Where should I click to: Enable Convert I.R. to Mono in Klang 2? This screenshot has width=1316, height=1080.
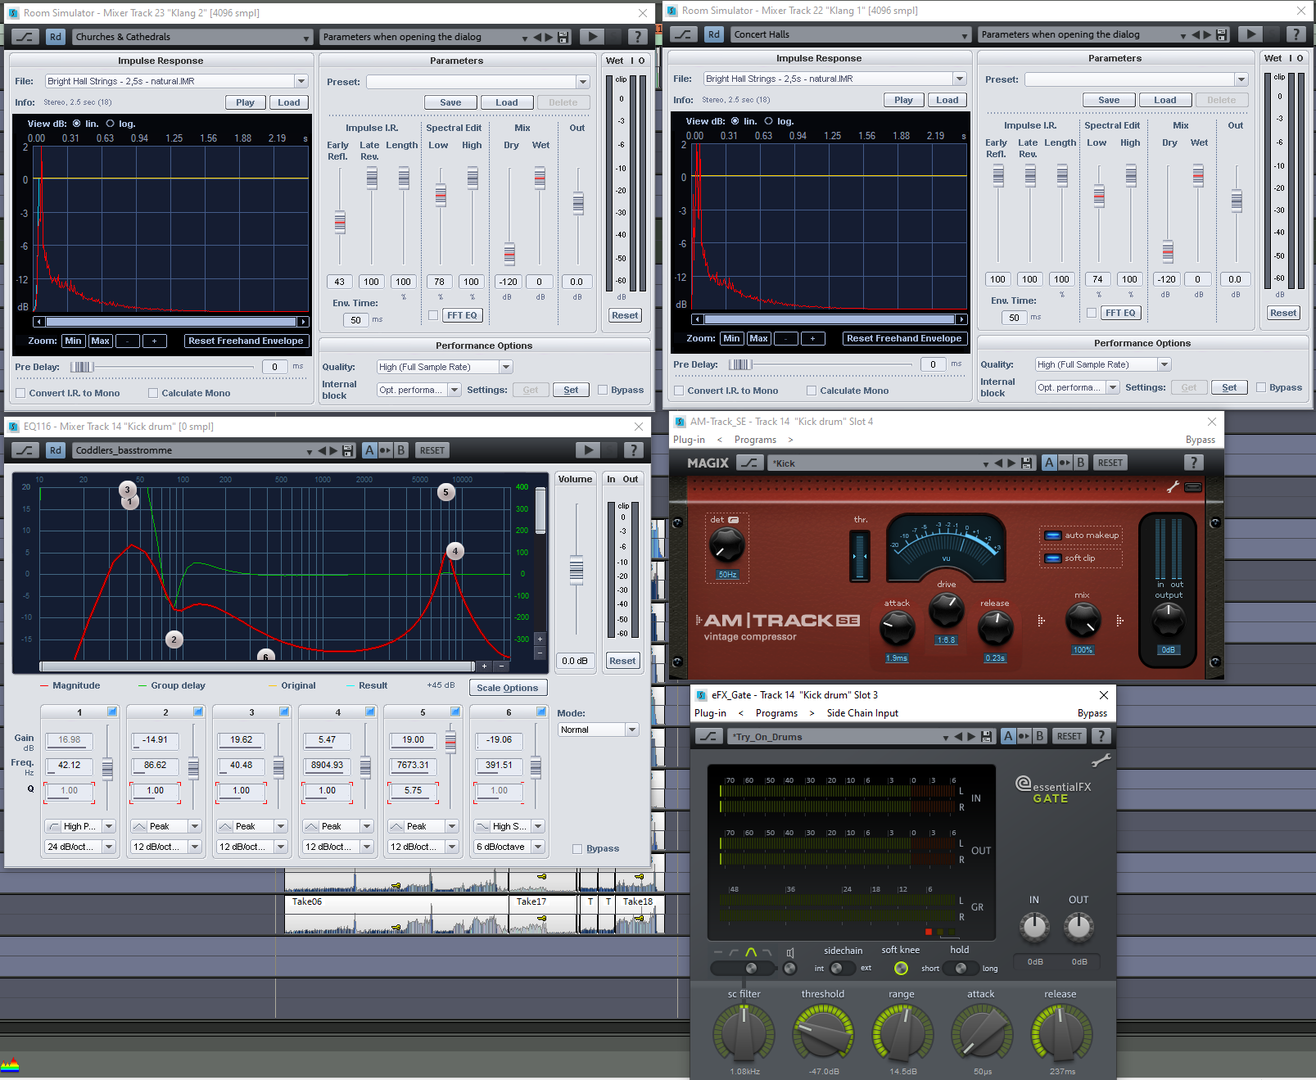[x=21, y=393]
